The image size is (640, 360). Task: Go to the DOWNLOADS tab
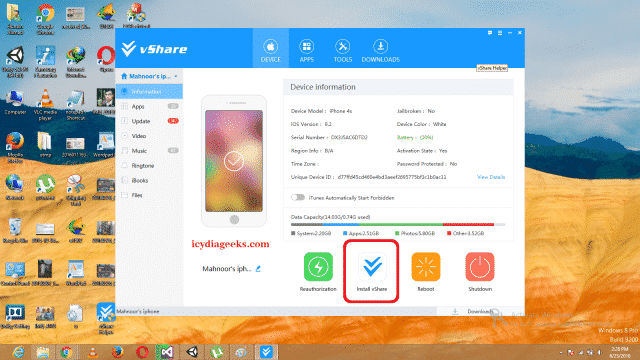coord(380,51)
